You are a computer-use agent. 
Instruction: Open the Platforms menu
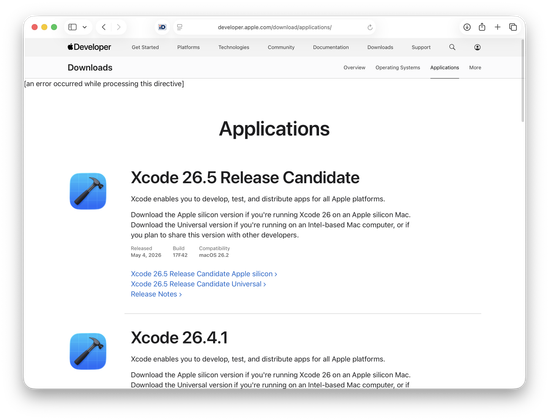(188, 47)
